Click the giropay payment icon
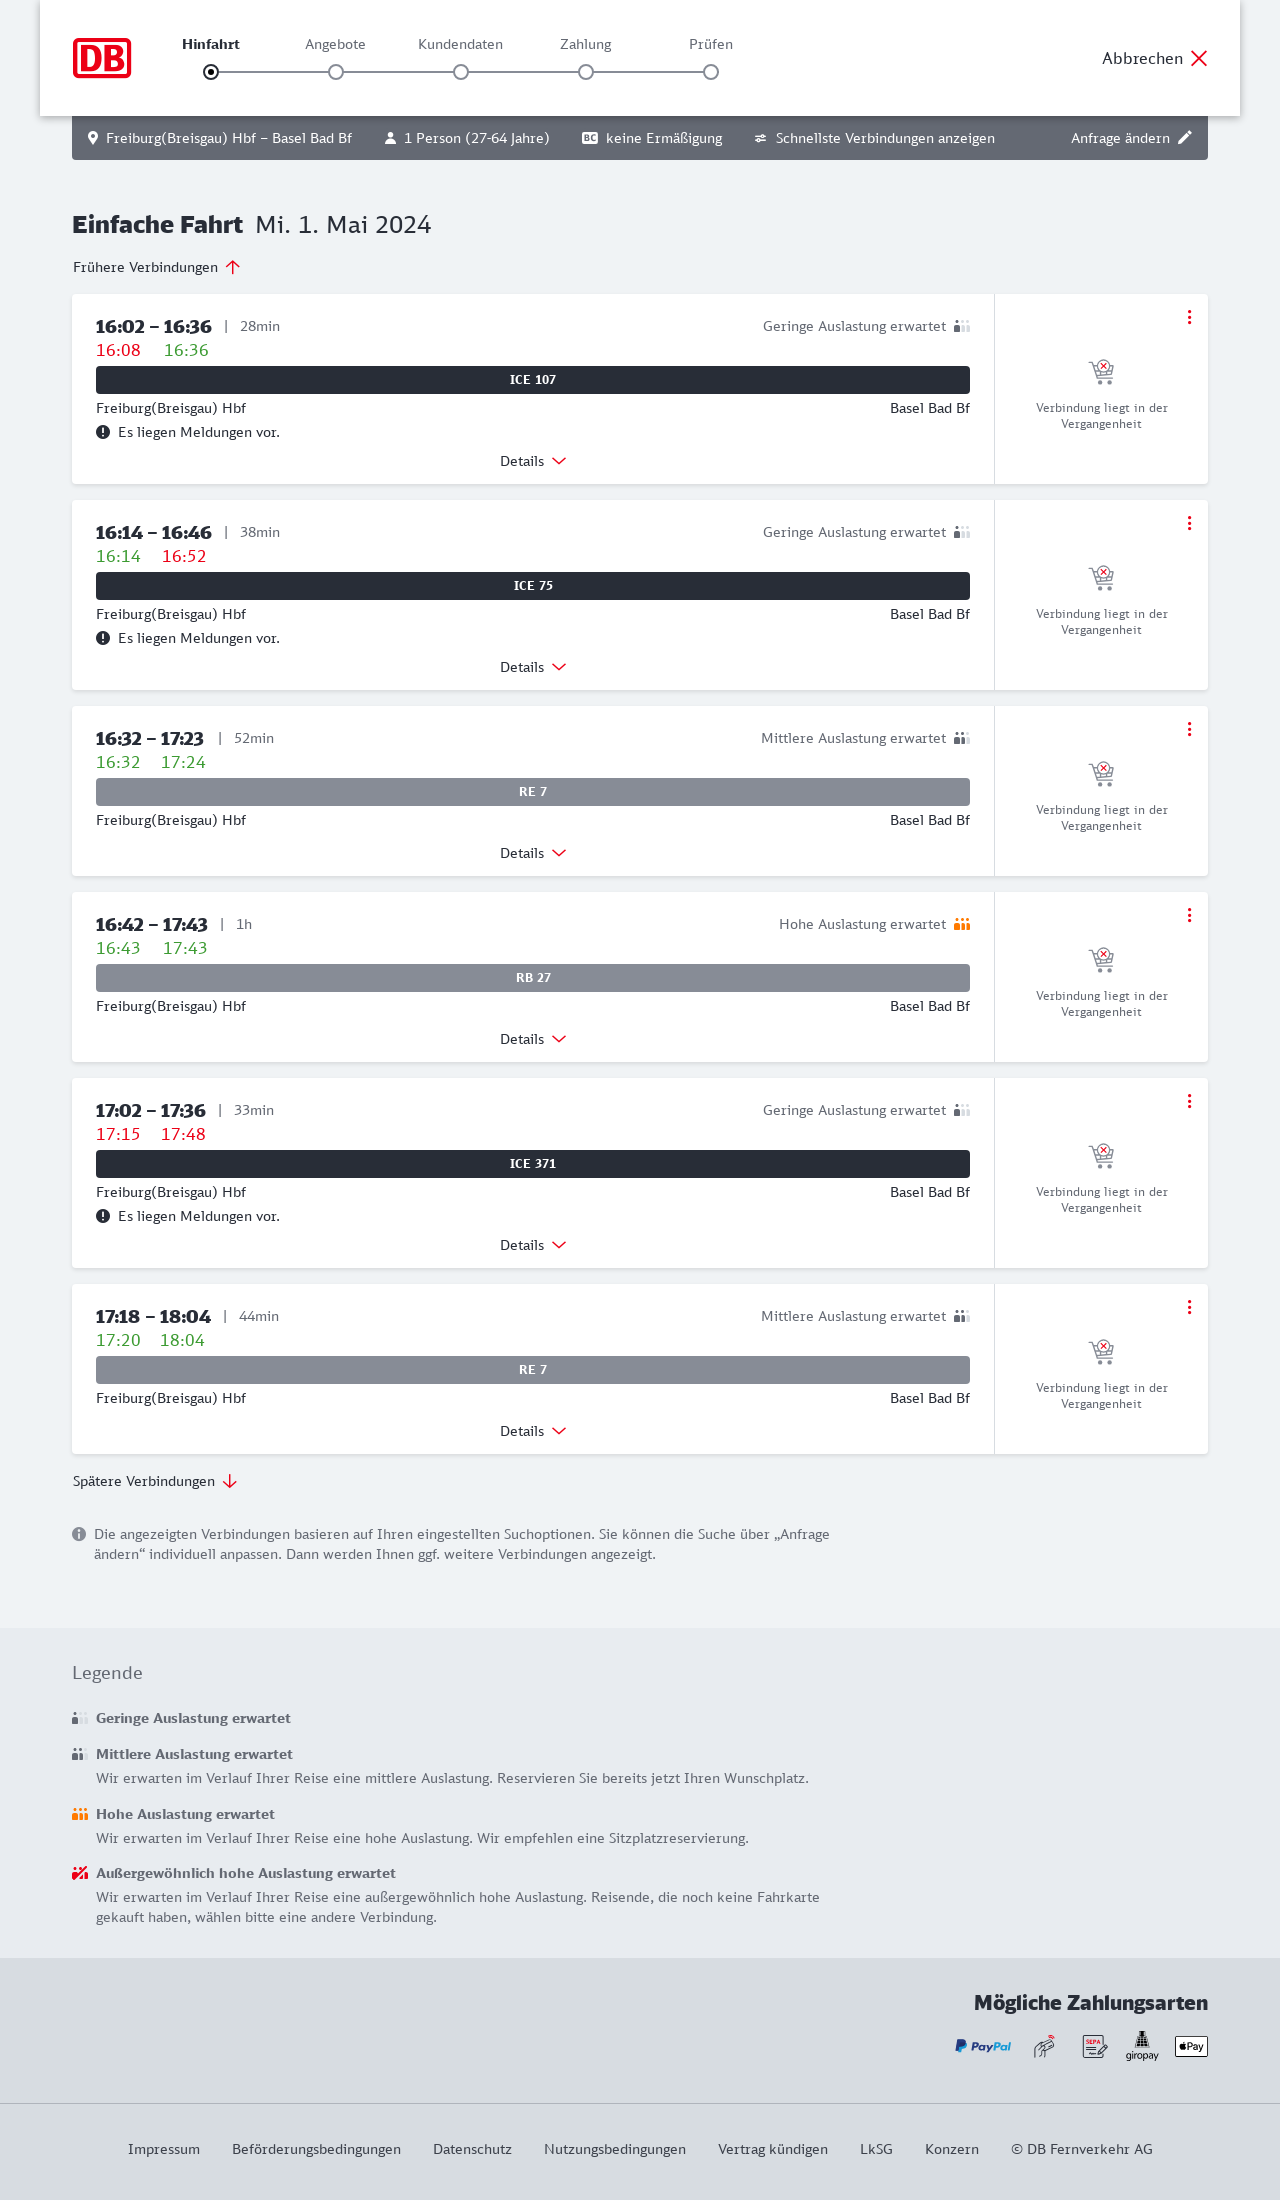 1142,2046
